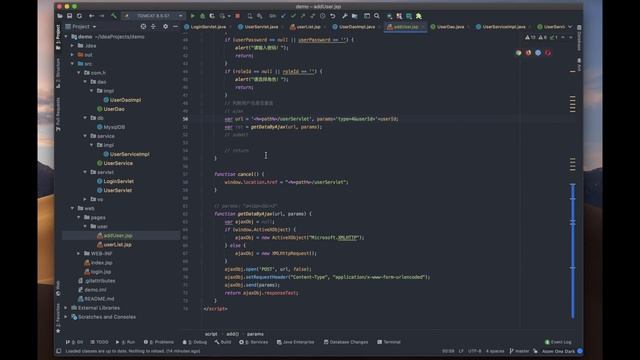Open the Terminal tool window button
The image size is (640, 360).
point(389,342)
